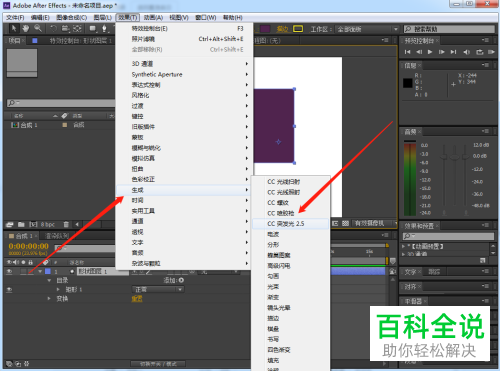Click the Play button in preview panel

(x=430, y=52)
